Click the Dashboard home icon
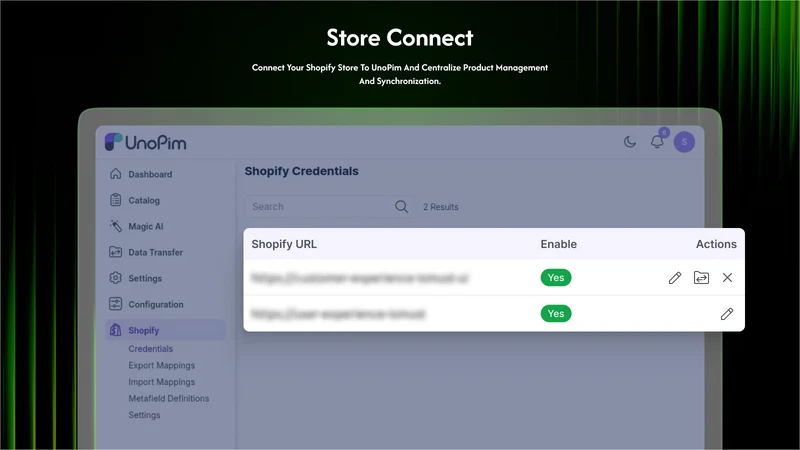The width and height of the screenshot is (800, 450). 116,174
